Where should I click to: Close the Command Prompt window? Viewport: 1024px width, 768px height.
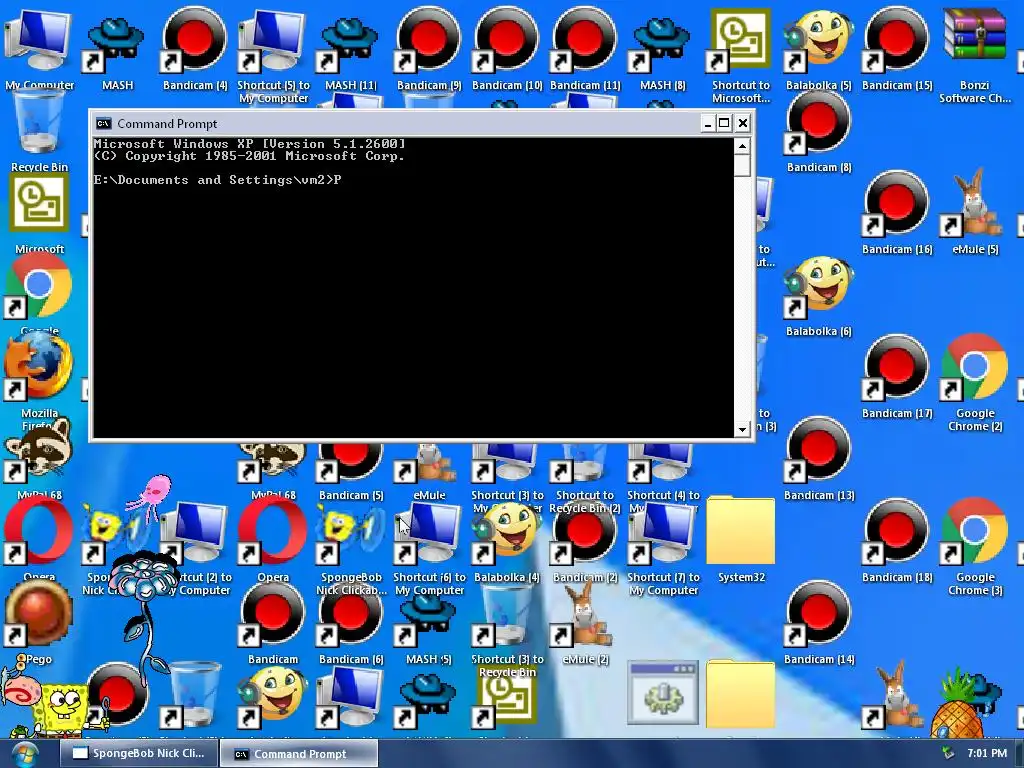743,123
